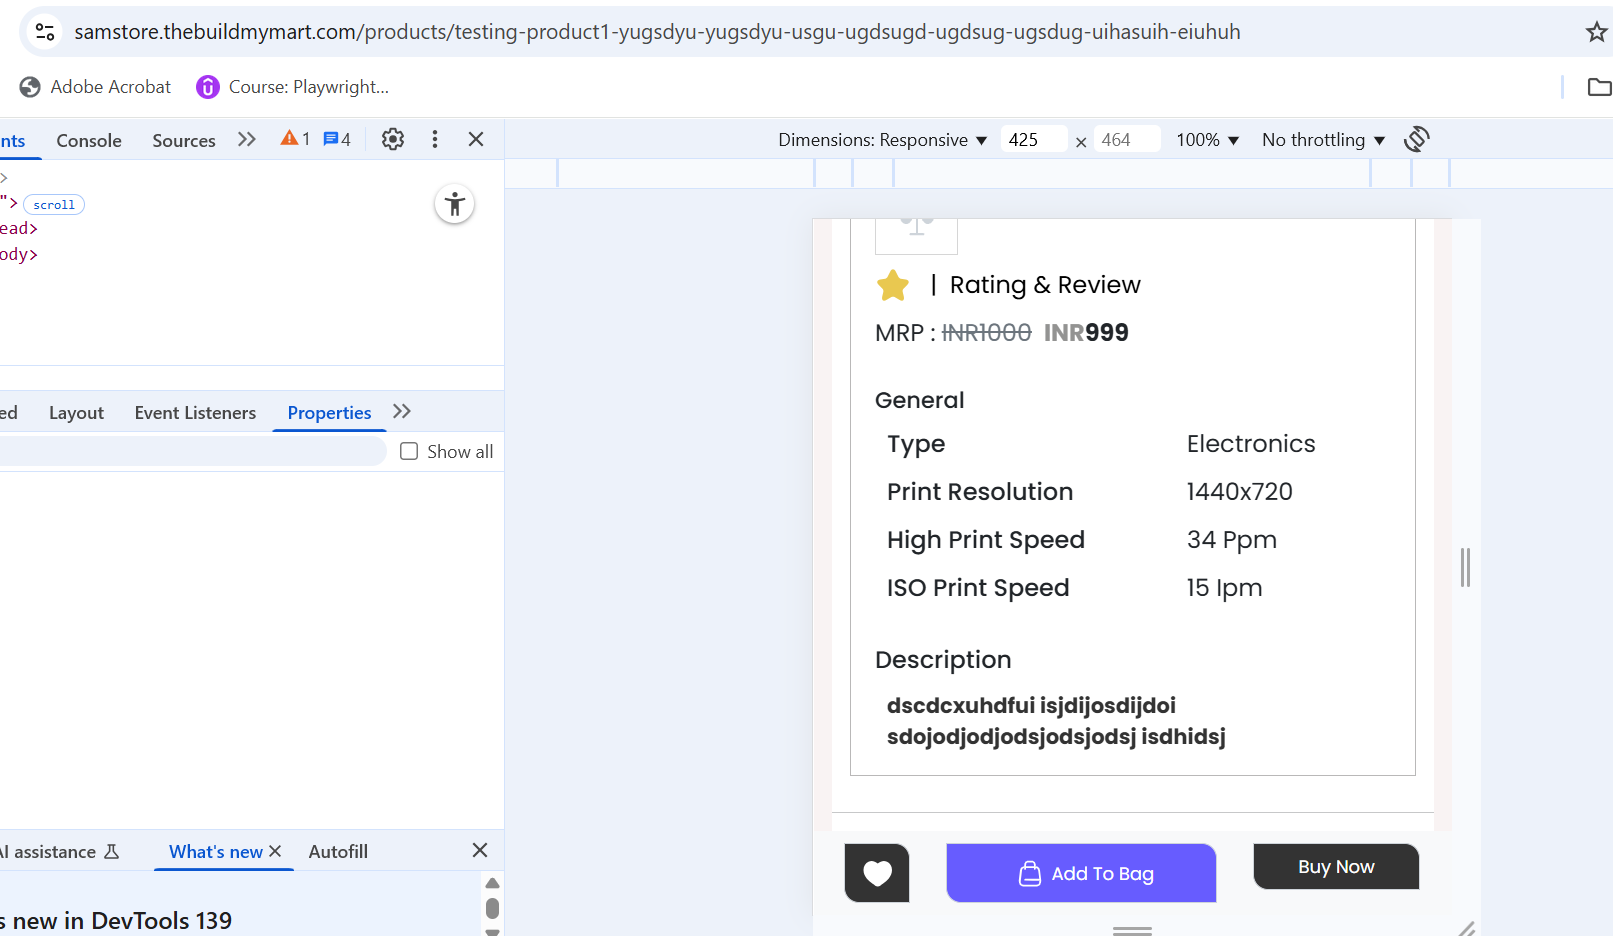Image resolution: width=1613 pixels, height=936 pixels.
Task: Click the Add To Bag button
Action: click(1081, 873)
